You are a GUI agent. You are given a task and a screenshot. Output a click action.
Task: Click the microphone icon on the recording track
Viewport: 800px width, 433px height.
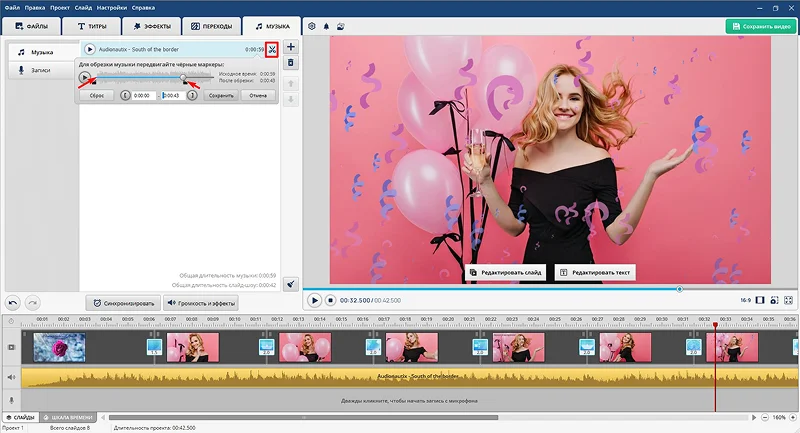pos(11,400)
